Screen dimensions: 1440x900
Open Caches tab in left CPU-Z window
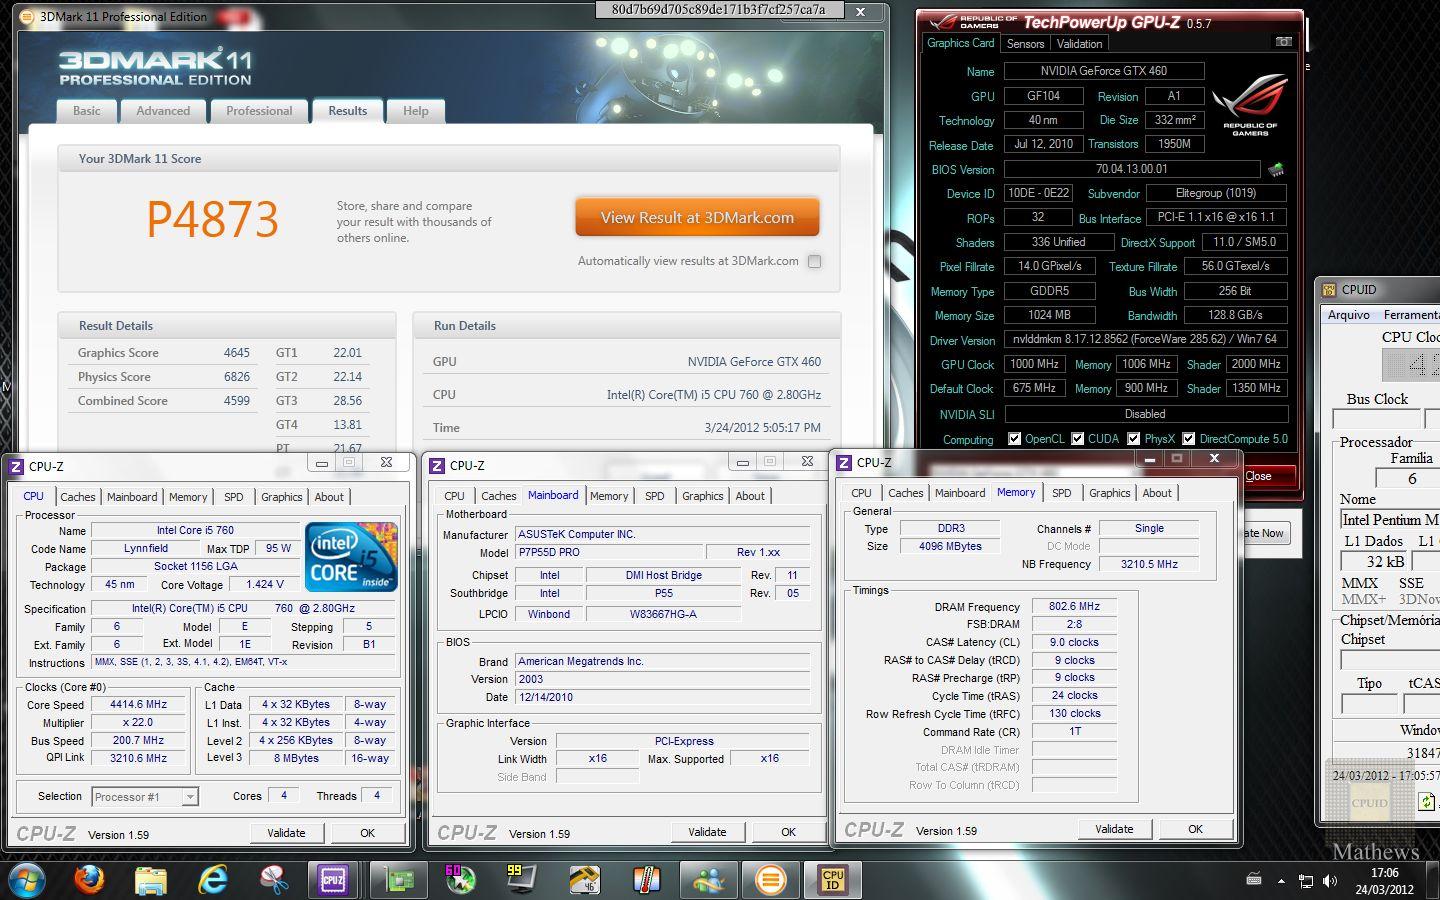78,497
